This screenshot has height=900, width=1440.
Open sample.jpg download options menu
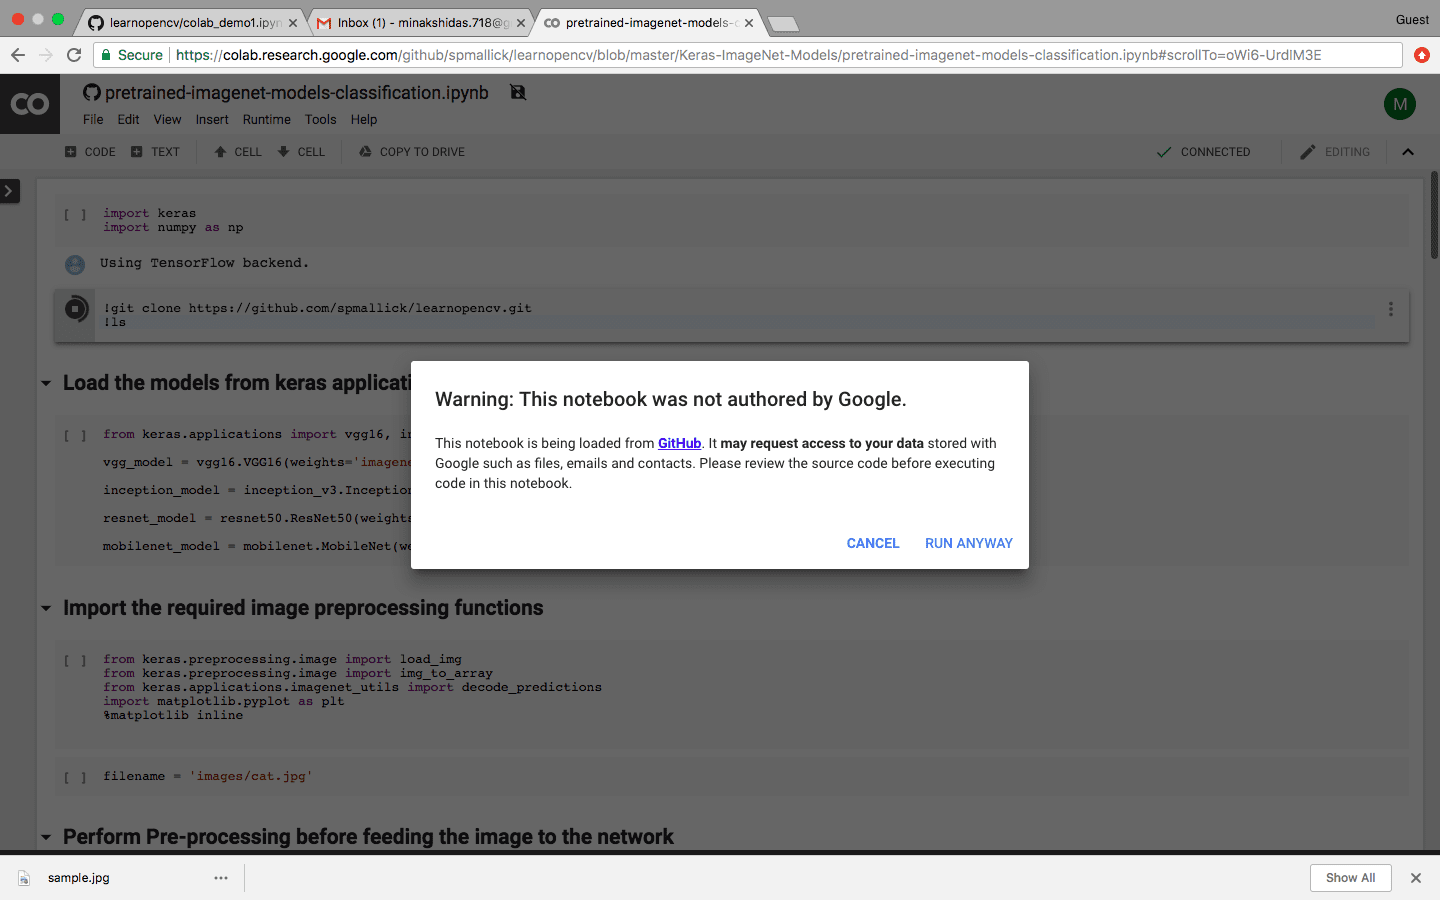[x=221, y=878]
